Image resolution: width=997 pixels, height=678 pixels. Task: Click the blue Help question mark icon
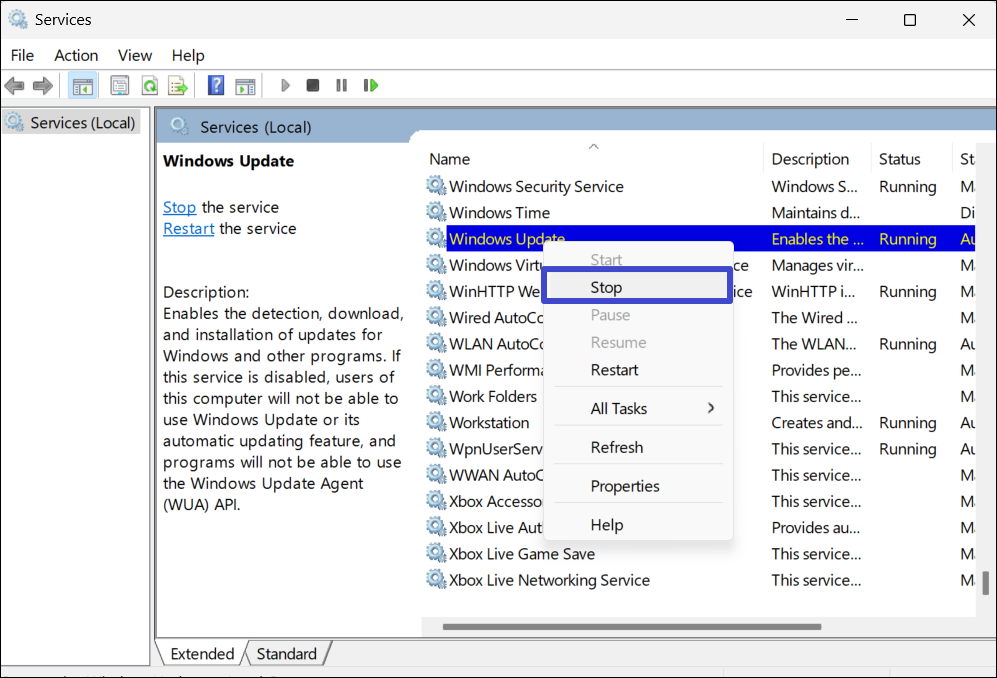point(216,86)
